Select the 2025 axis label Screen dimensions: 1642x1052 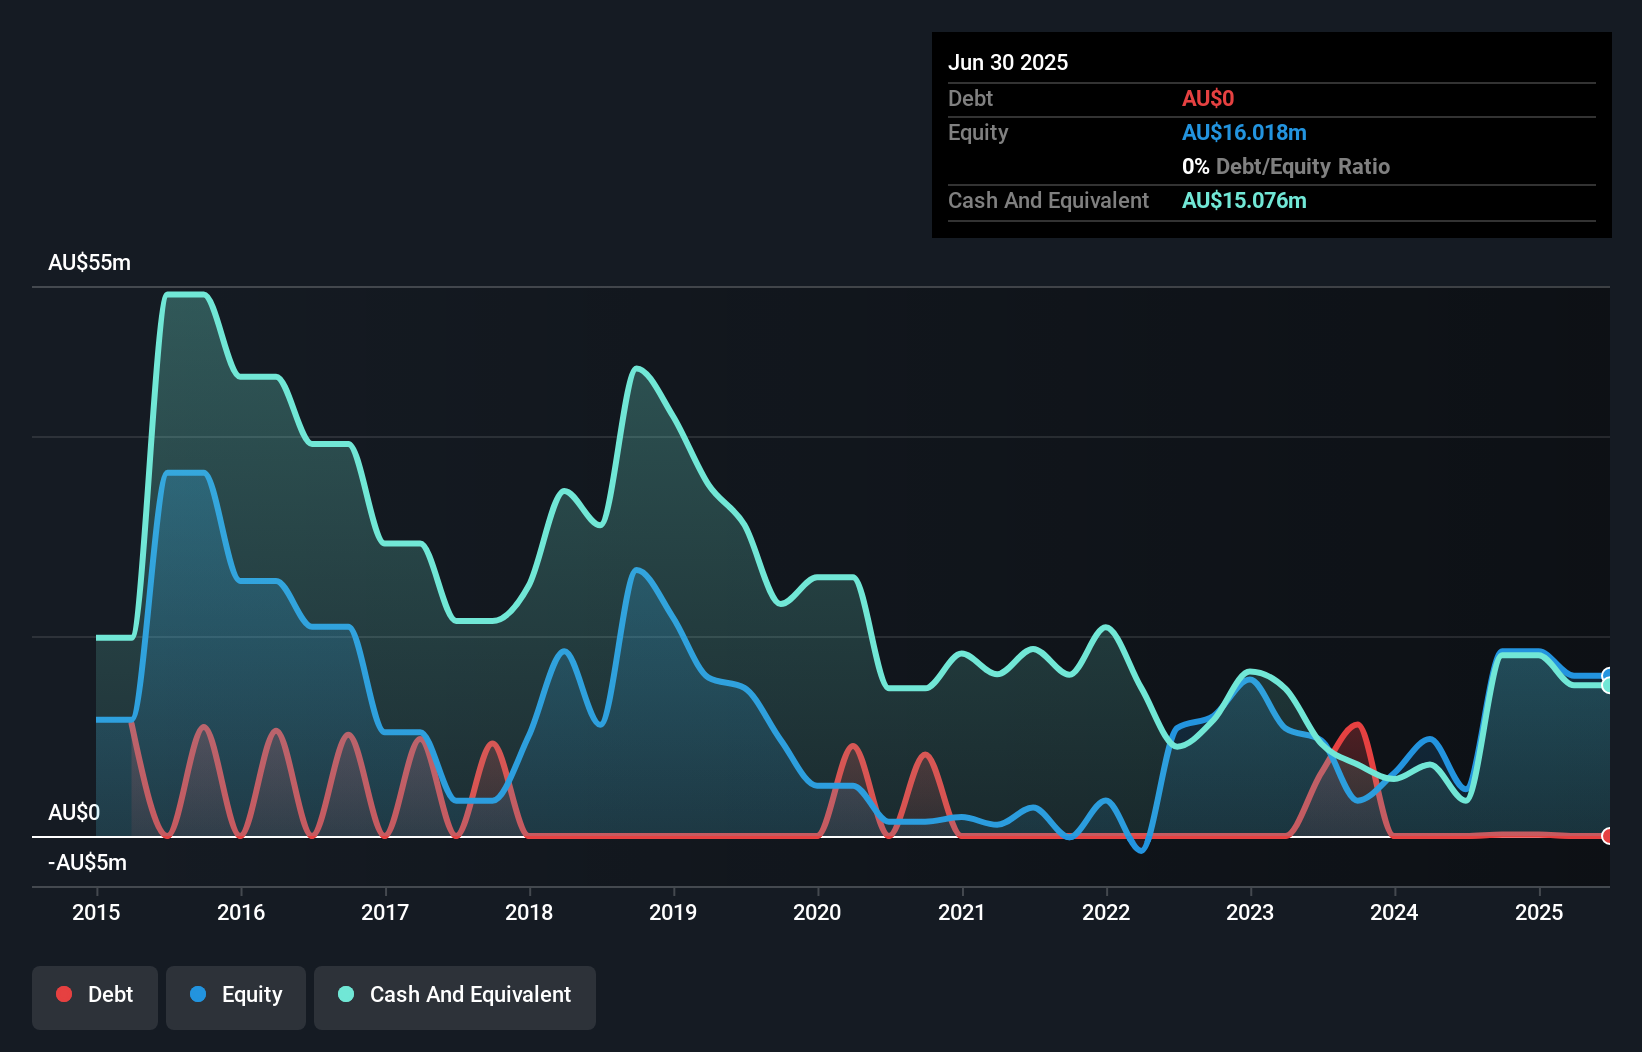(x=1540, y=912)
